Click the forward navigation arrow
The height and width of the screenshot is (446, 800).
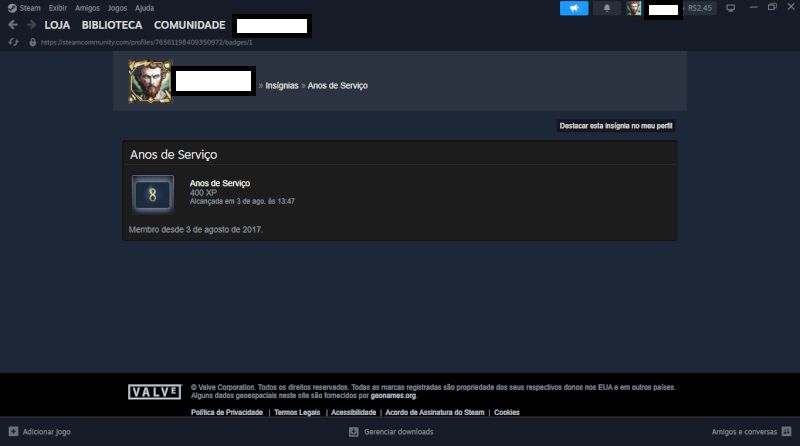(32, 25)
